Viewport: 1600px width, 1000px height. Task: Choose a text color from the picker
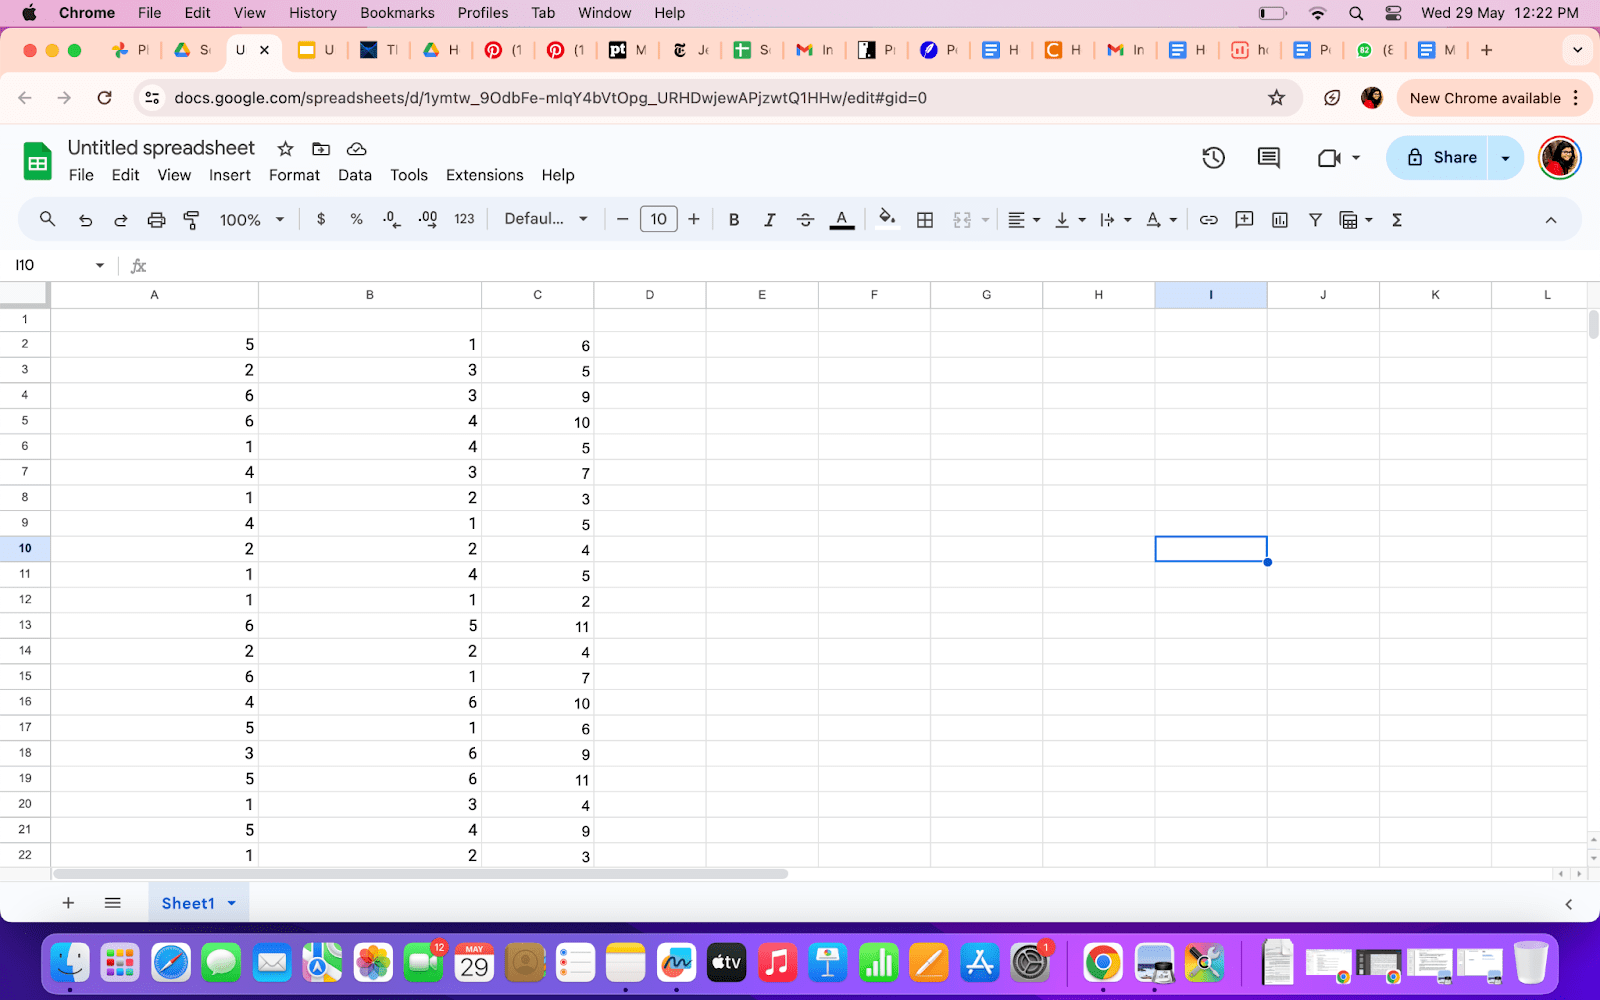[x=842, y=219]
